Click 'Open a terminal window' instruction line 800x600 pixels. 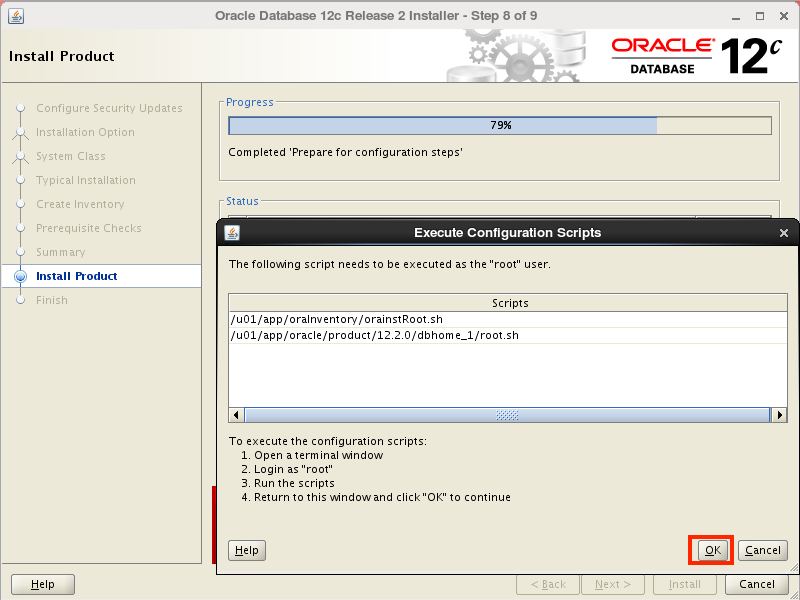312,455
